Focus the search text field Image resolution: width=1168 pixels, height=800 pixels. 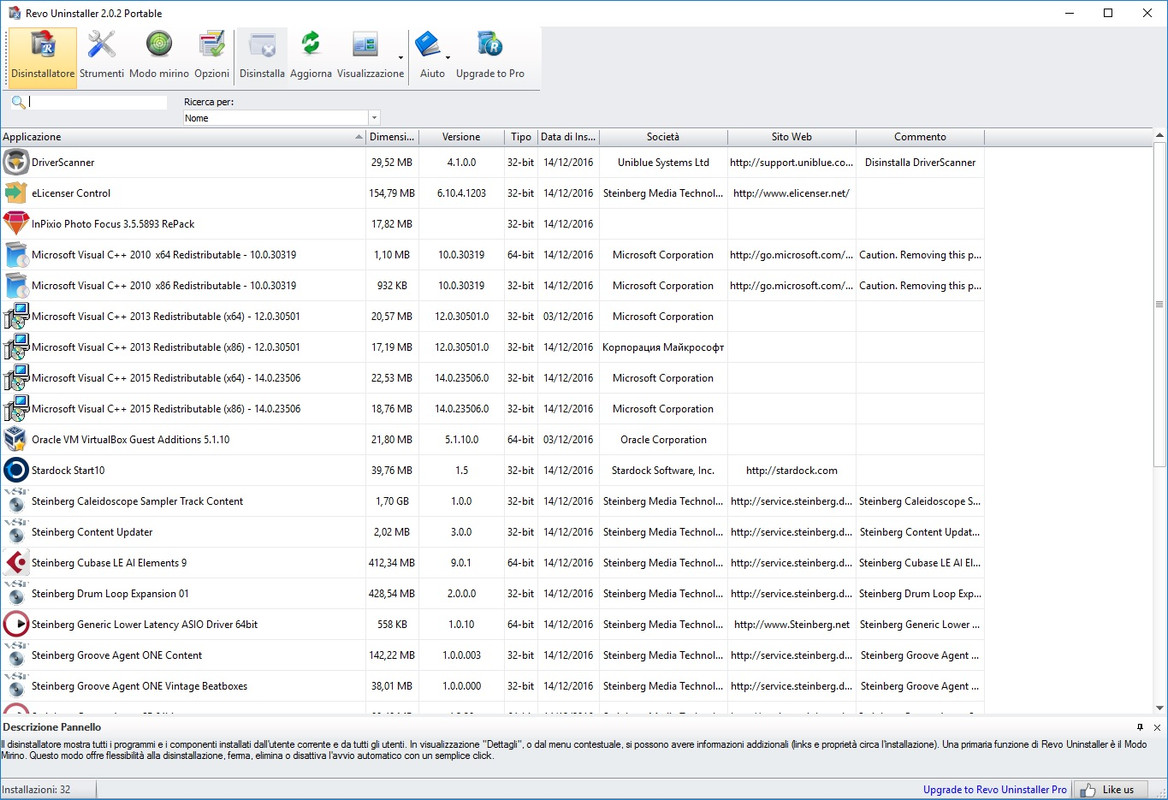tap(98, 102)
